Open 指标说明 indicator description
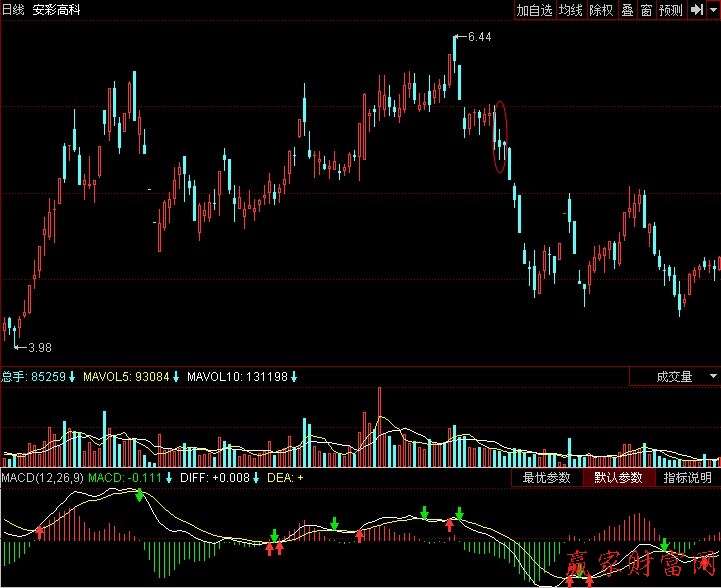This screenshot has width=721, height=588. point(688,478)
